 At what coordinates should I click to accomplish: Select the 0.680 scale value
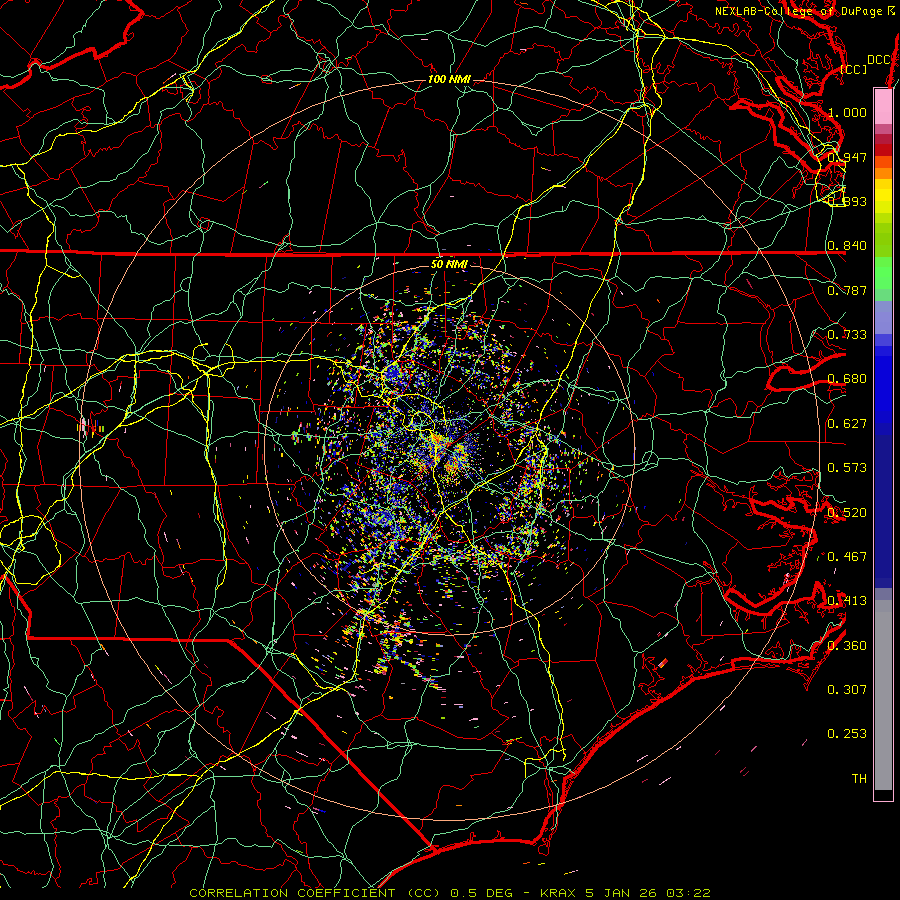[847, 379]
